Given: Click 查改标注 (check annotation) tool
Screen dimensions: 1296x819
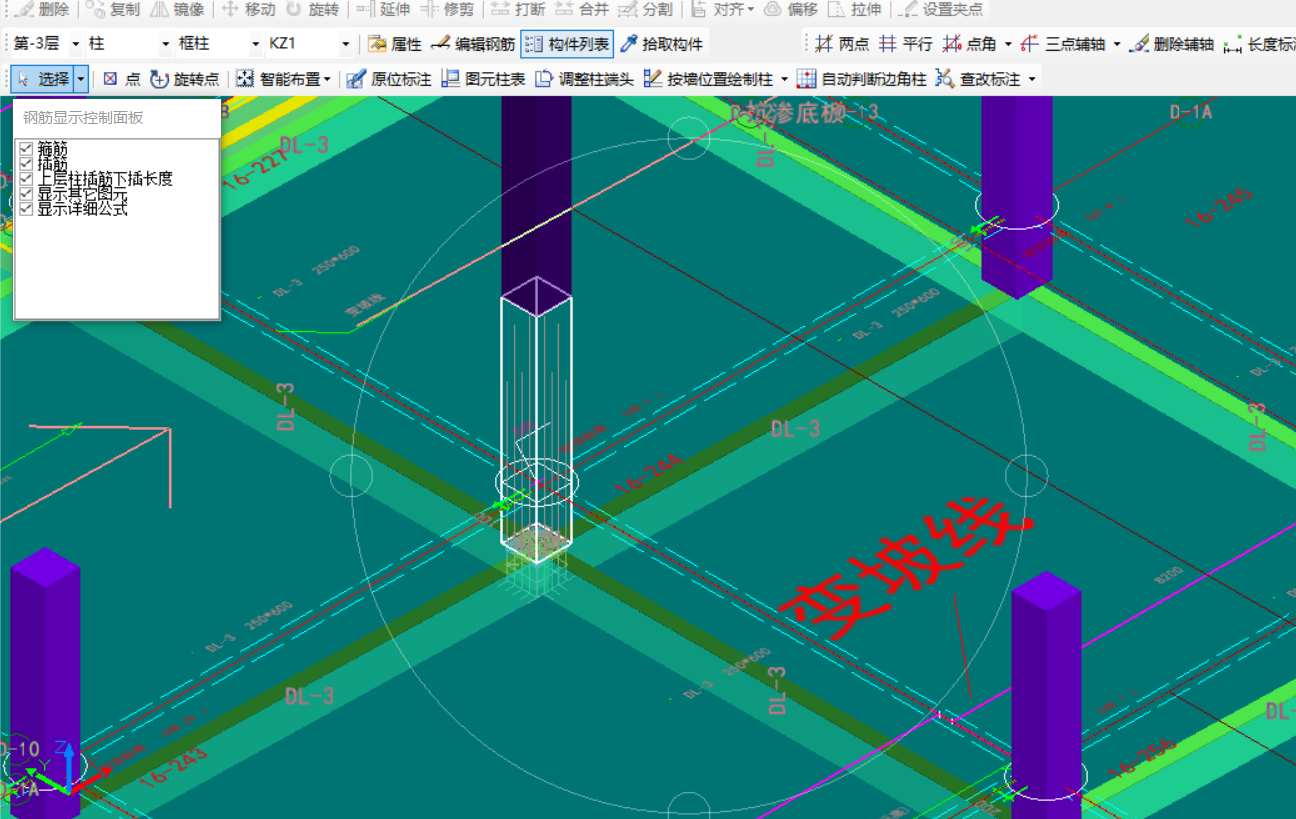Looking at the screenshot, I should pyautogui.click(x=978, y=78).
